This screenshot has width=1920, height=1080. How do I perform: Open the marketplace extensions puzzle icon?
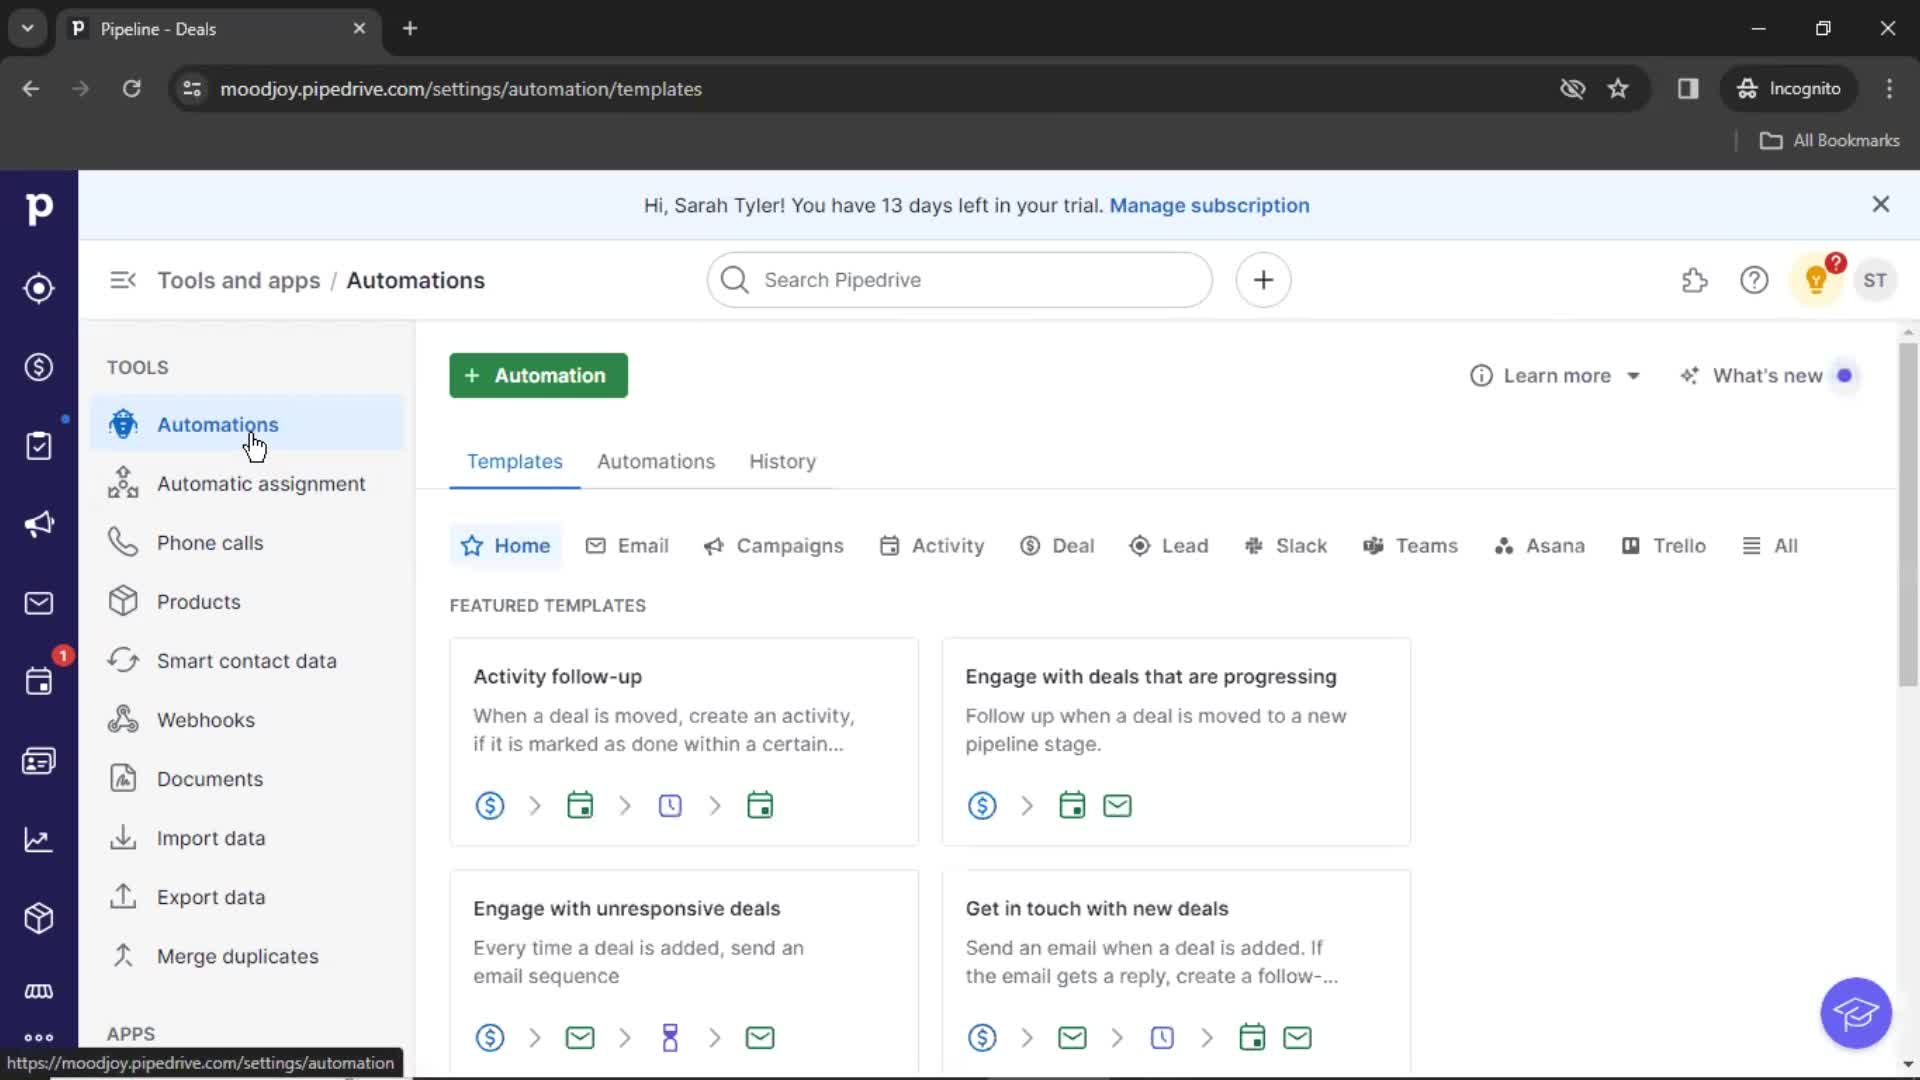tap(1694, 280)
